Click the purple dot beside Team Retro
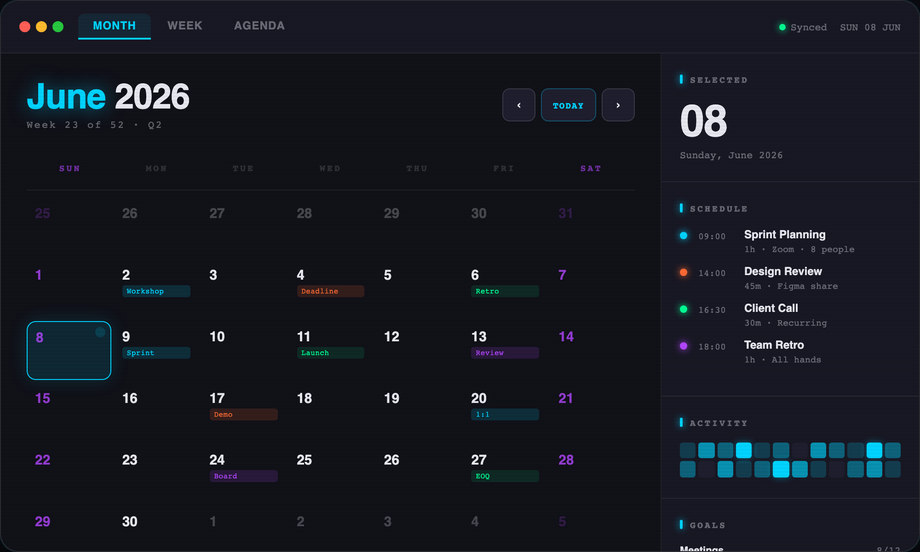920x552 pixels. (x=684, y=346)
